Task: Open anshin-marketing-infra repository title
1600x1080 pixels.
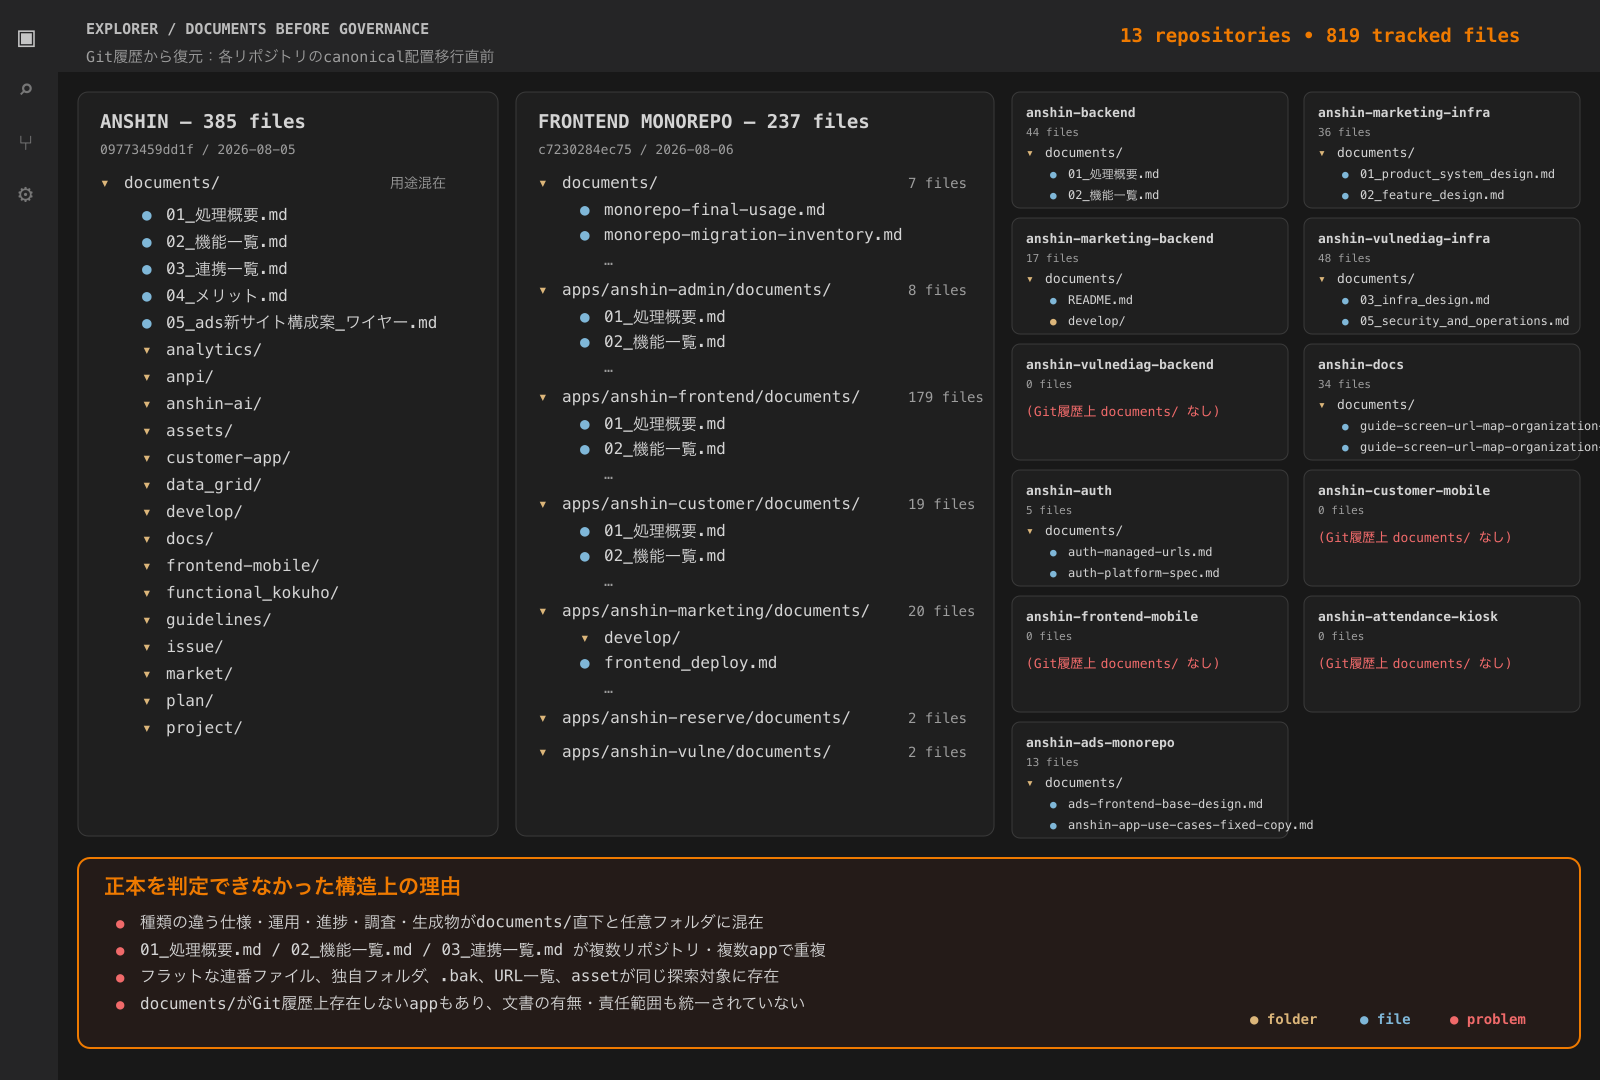Action: tap(1403, 113)
